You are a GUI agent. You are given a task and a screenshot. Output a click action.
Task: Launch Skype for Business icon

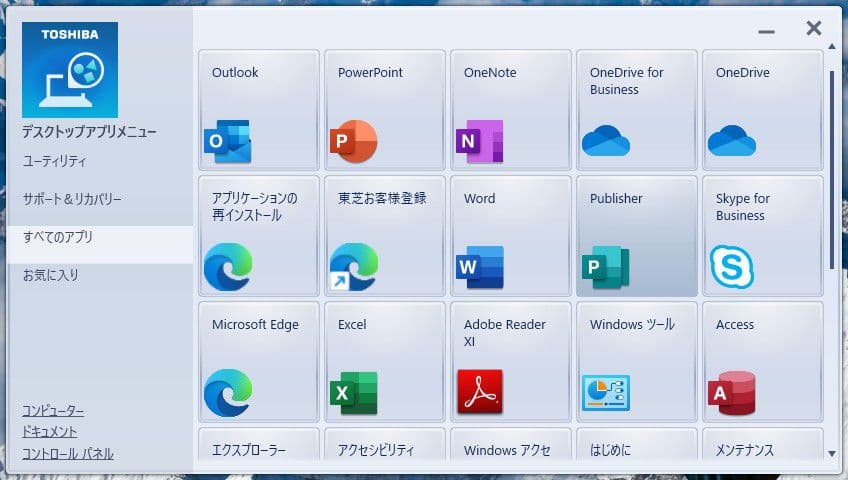pos(732,266)
